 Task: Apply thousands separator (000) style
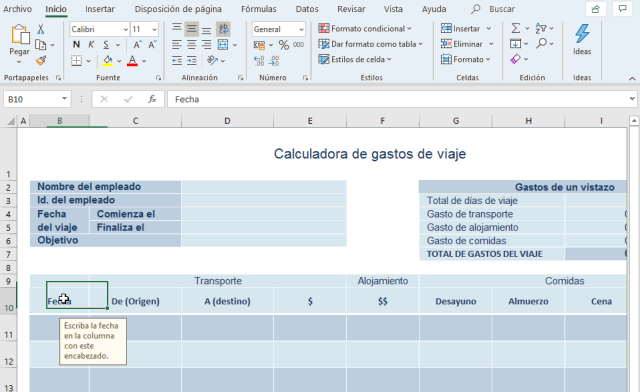click(298, 45)
